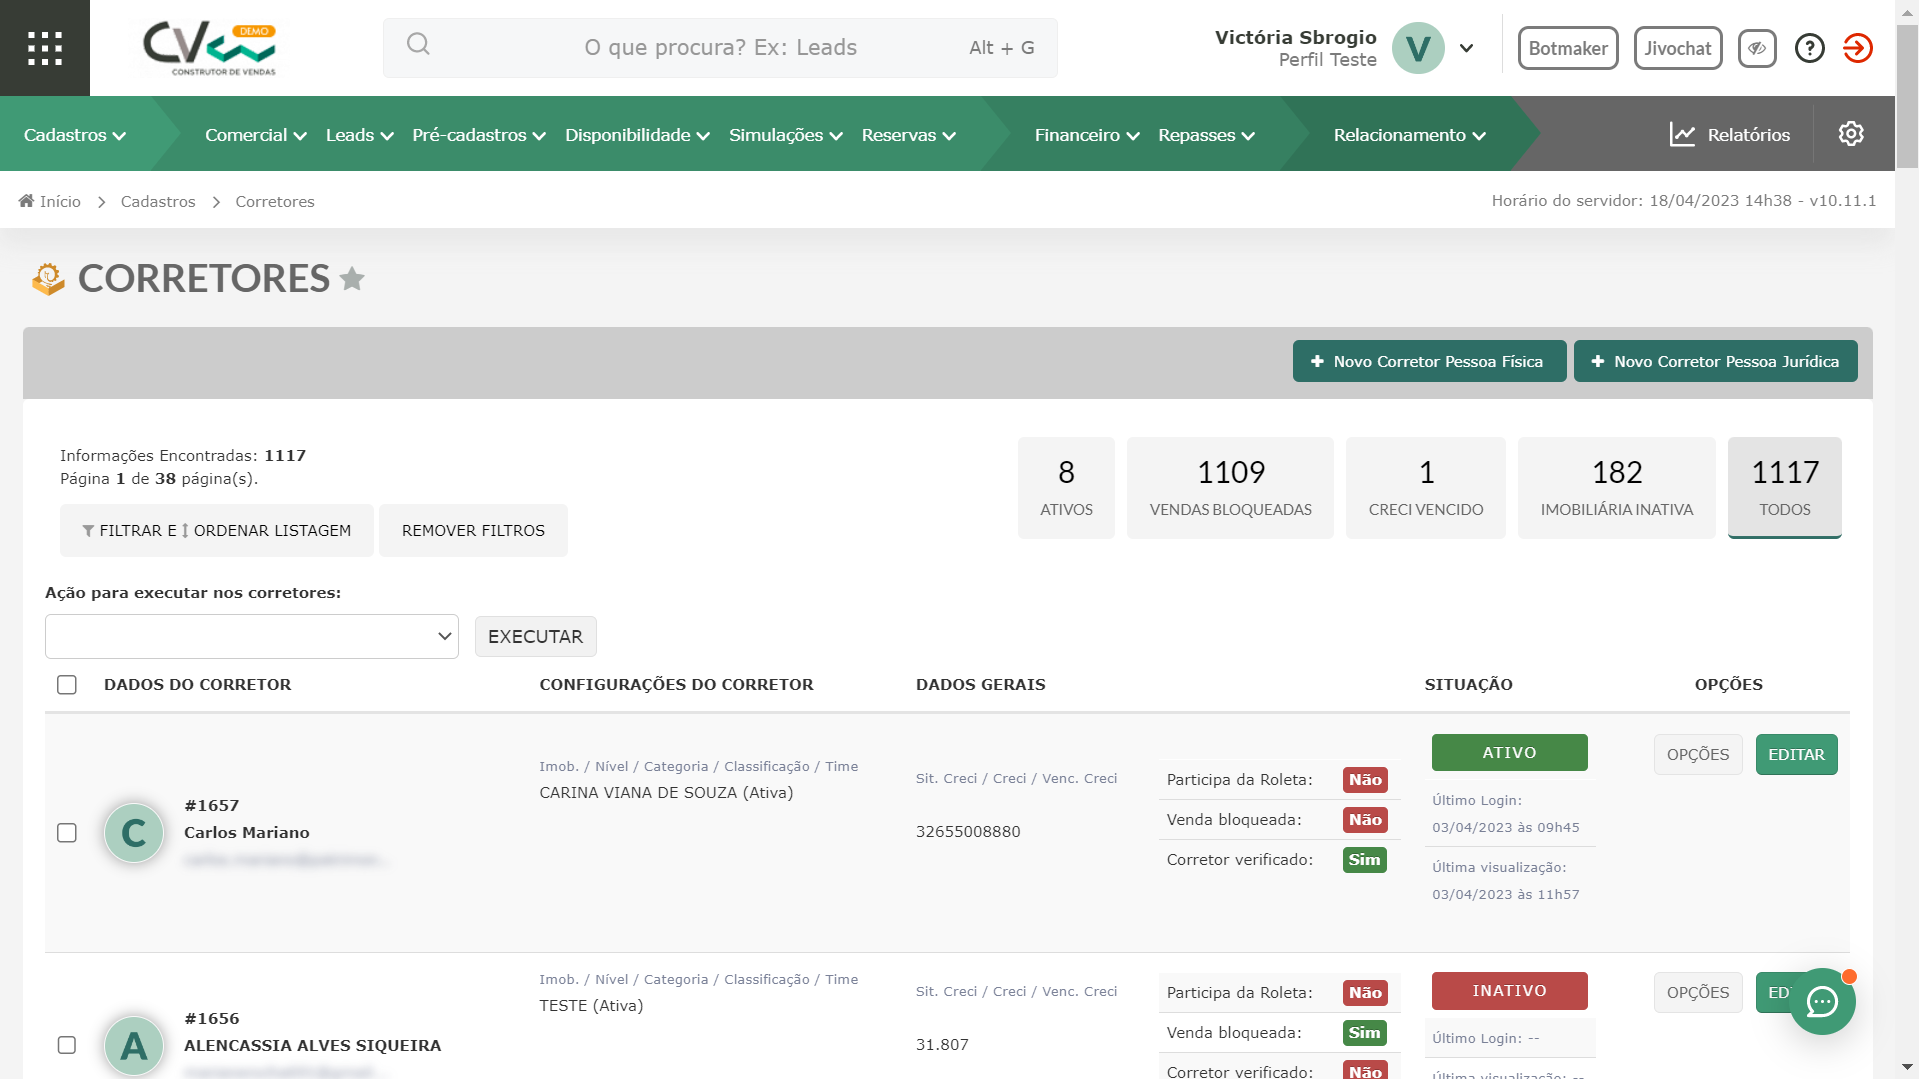Screen dimensions: 1919x1079
Task: Open the floating chat bubble
Action: point(1822,1001)
